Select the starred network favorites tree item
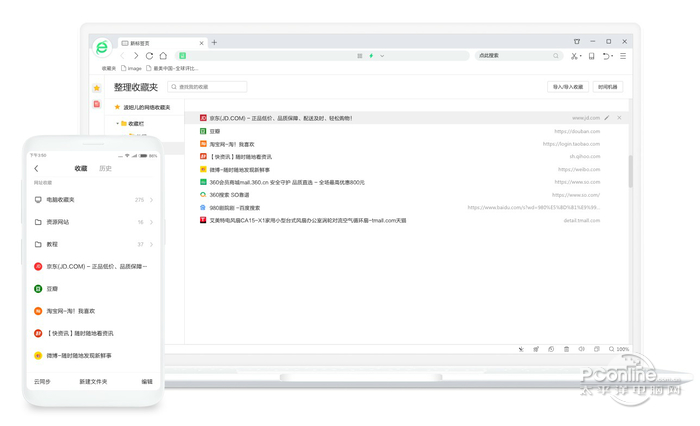The width and height of the screenshot is (700, 426). [142, 107]
